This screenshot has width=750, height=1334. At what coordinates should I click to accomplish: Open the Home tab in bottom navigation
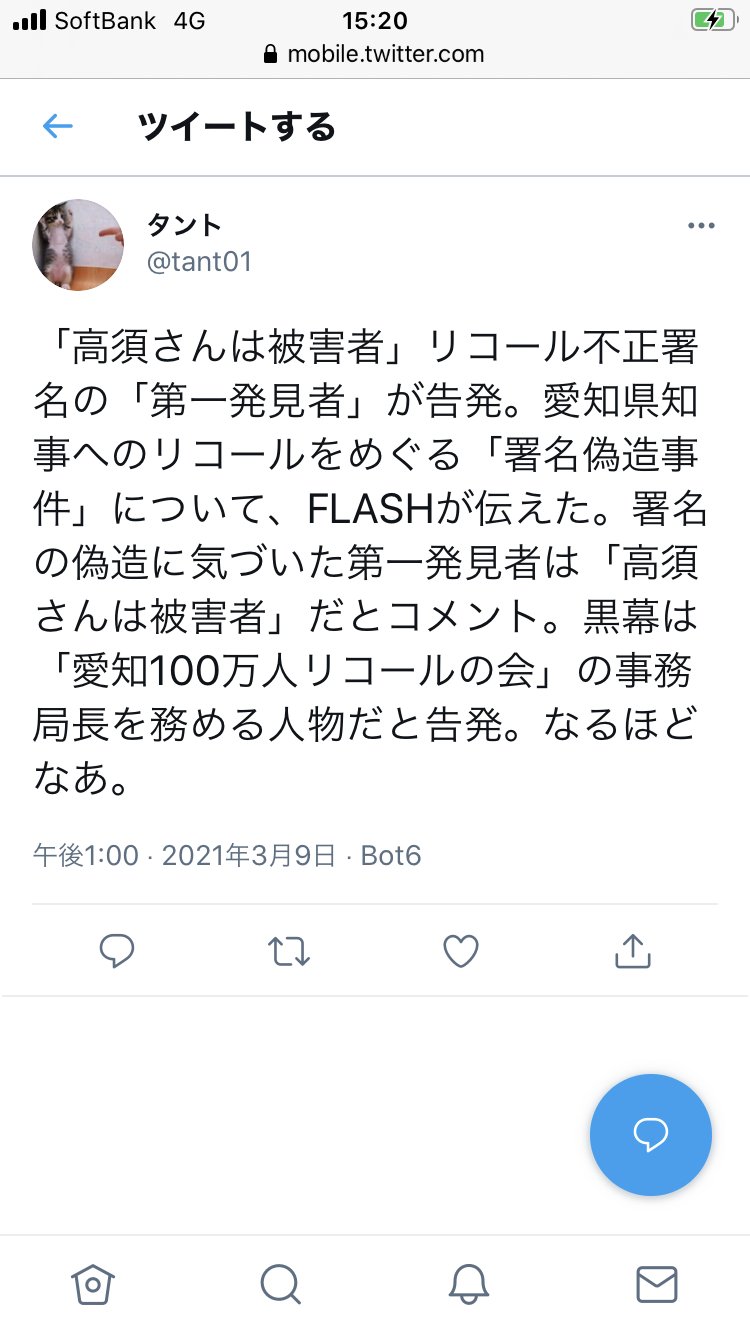pyautogui.click(x=93, y=1283)
